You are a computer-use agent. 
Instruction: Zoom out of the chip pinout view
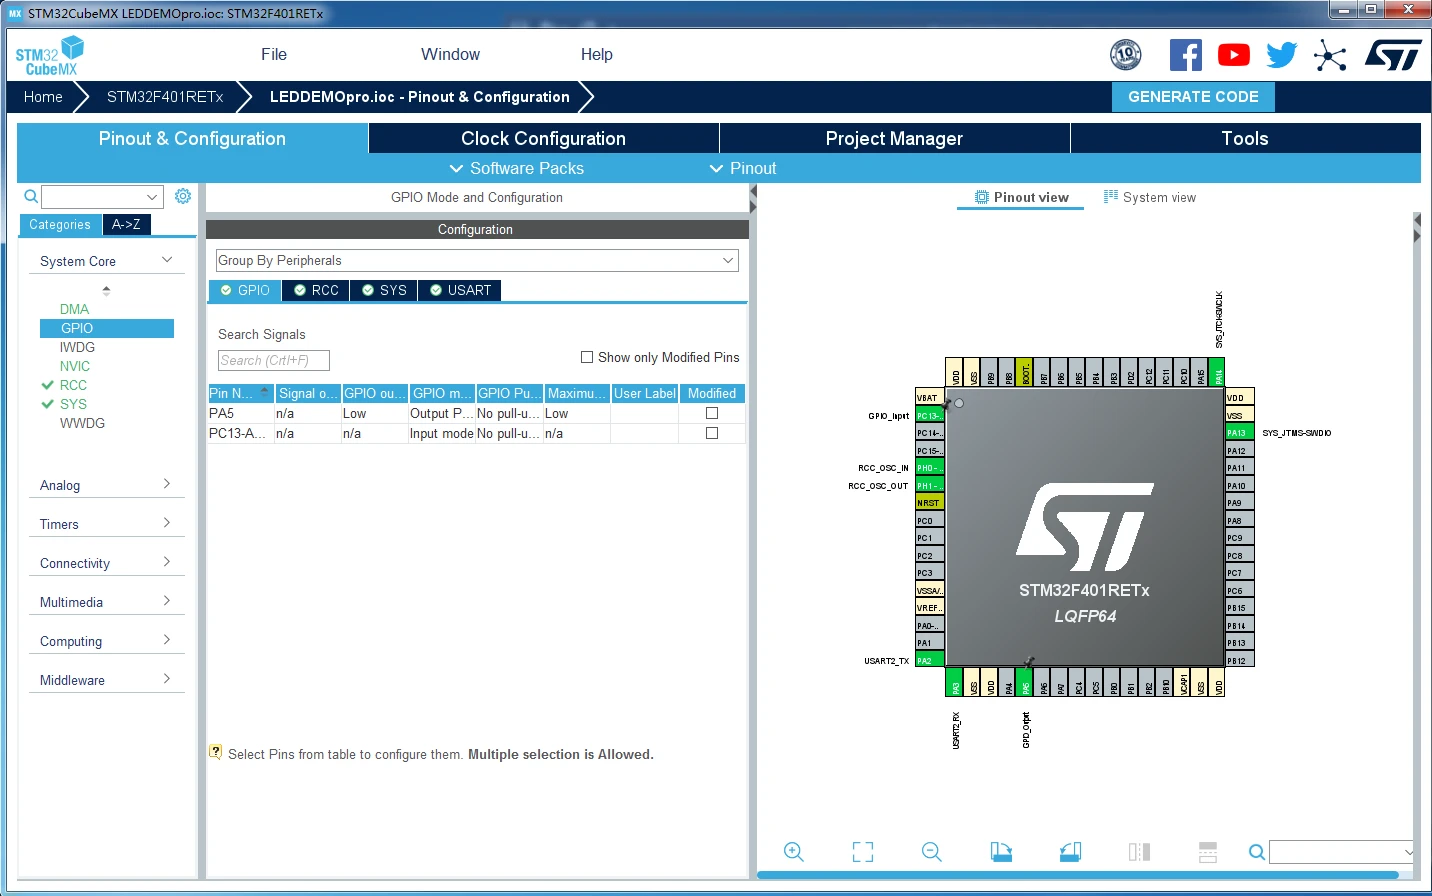click(x=932, y=852)
